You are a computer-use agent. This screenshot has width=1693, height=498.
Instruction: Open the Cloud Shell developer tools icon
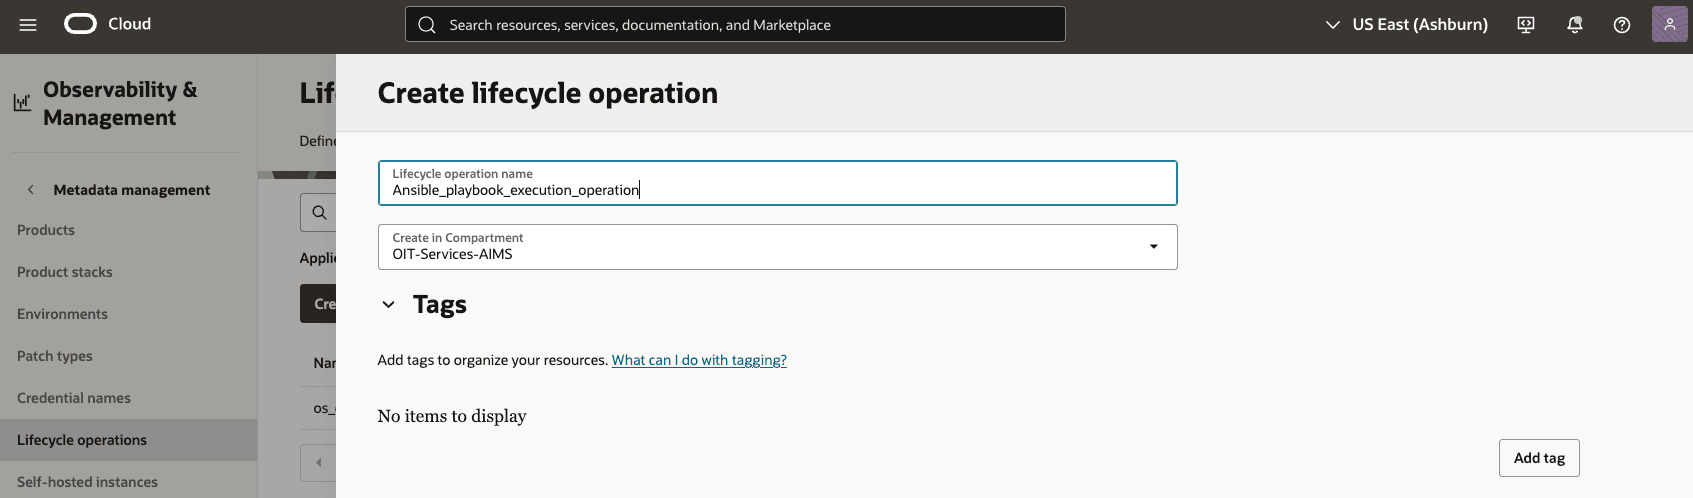[x=1526, y=25]
